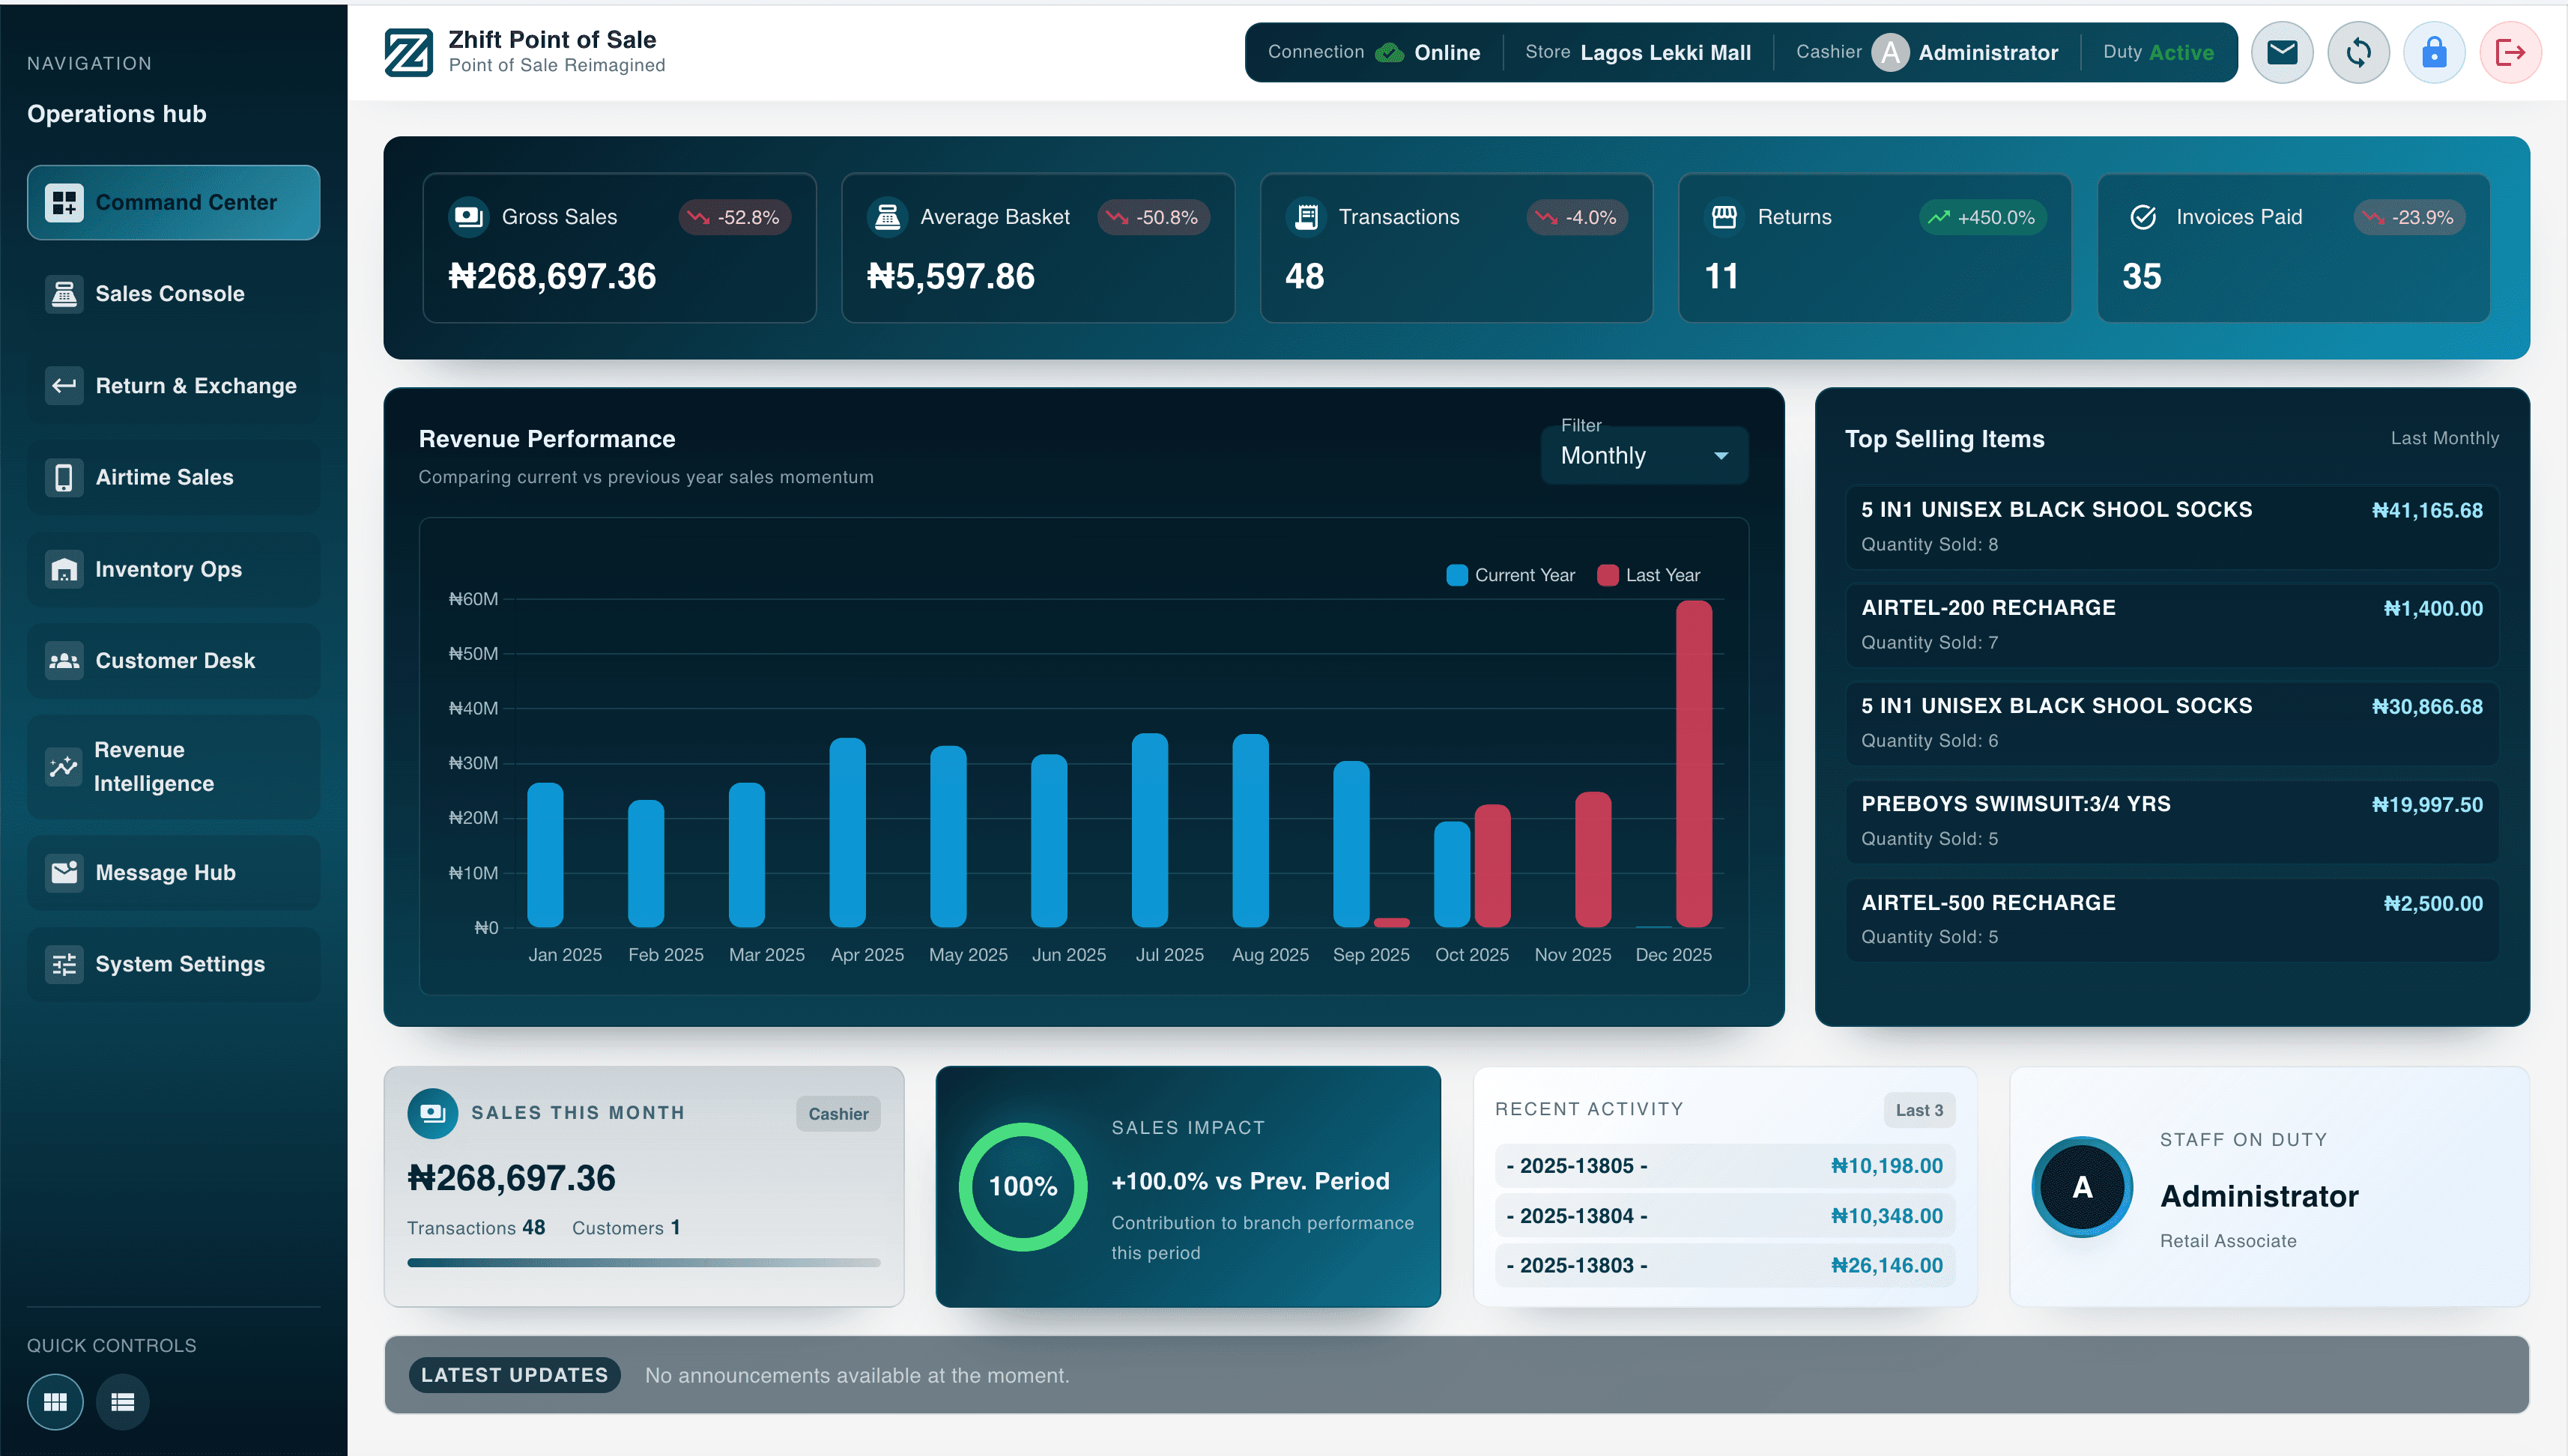Click the sync refresh icon in the header
Image resolution: width=2568 pixels, height=1456 pixels.
click(x=2358, y=52)
